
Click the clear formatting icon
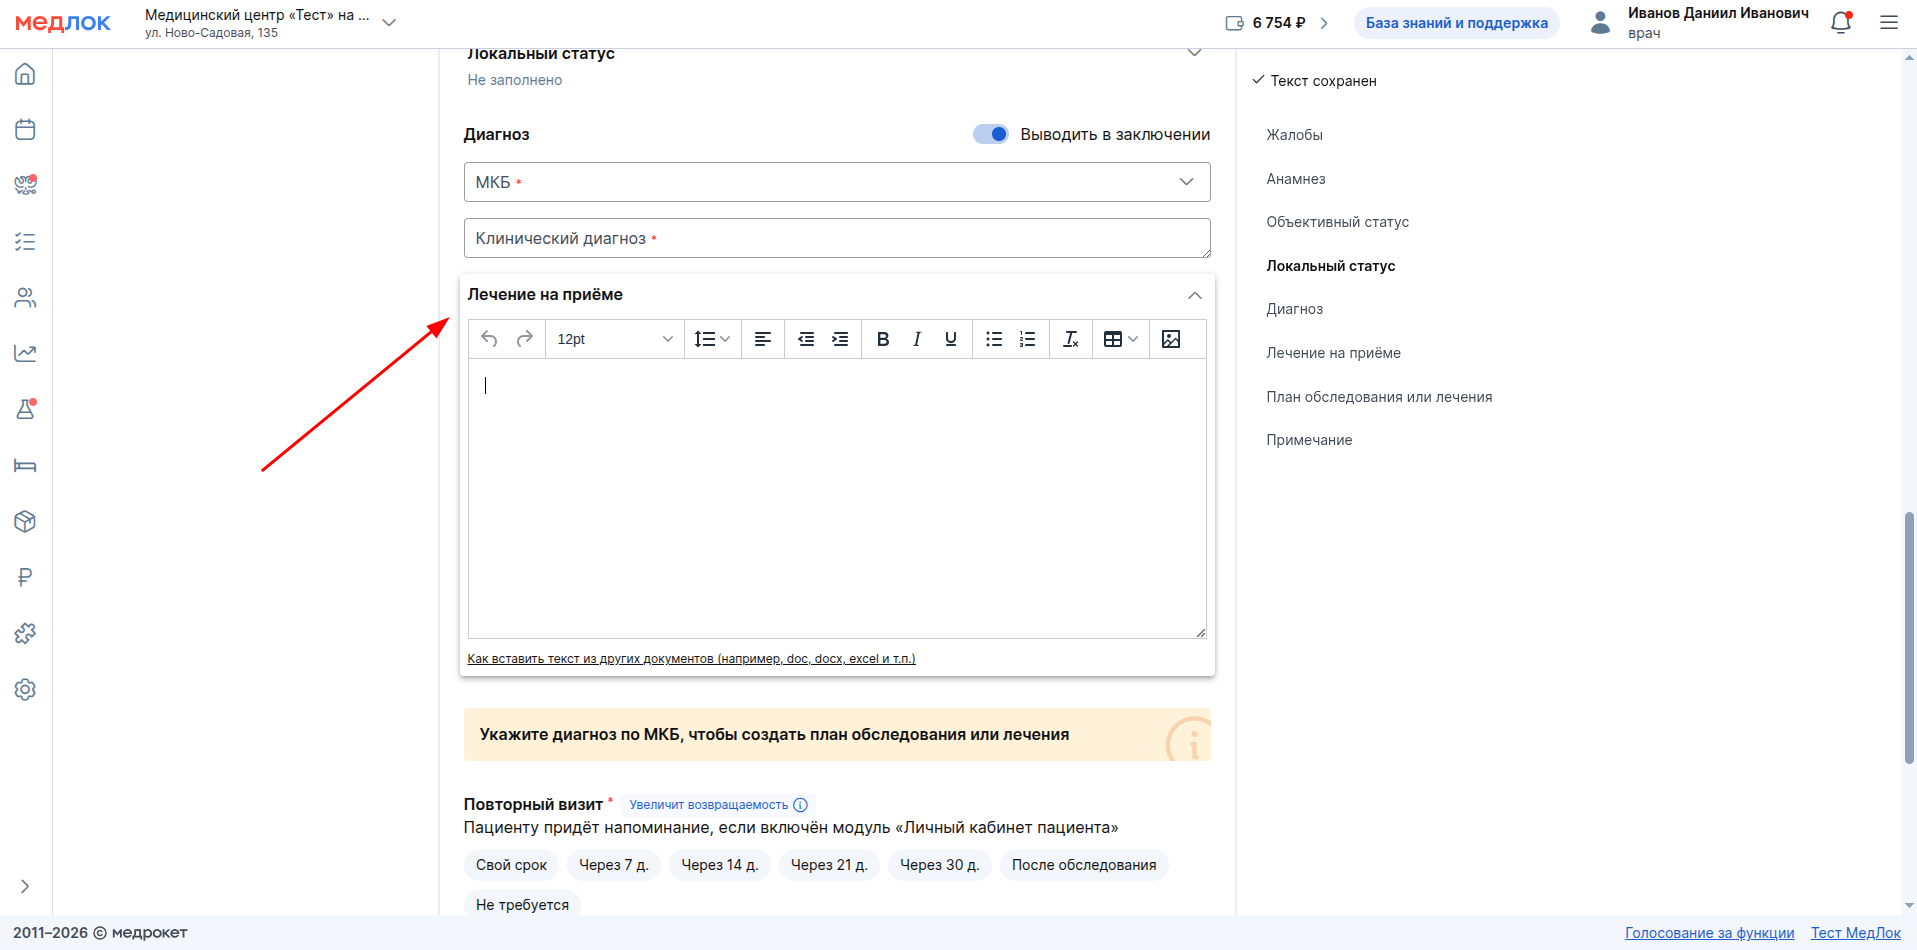click(1070, 339)
